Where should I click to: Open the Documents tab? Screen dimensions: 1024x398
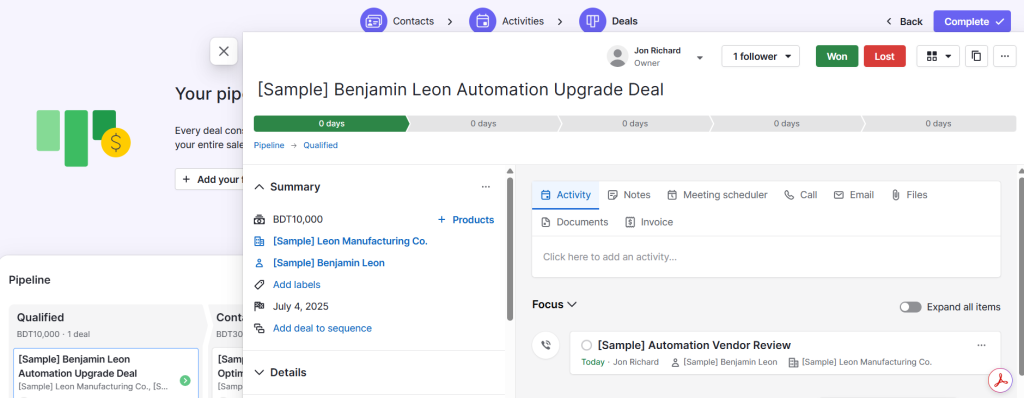point(575,222)
